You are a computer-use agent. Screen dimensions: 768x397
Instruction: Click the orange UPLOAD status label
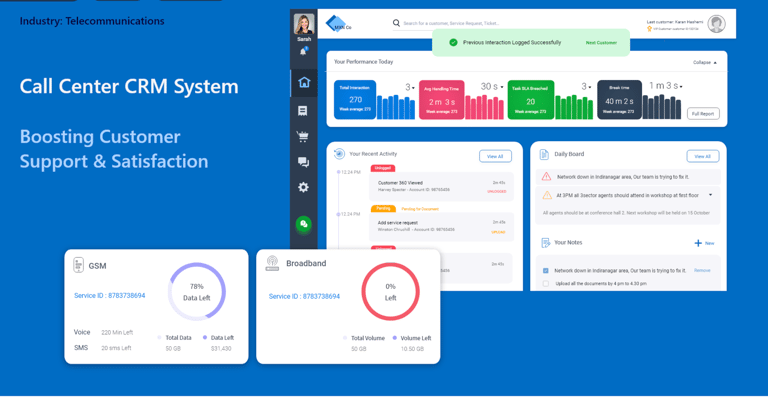pyautogui.click(x=498, y=232)
